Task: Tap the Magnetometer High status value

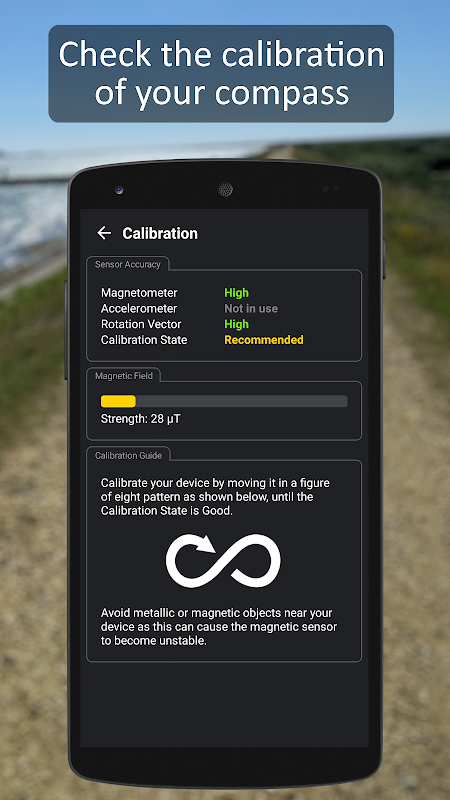Action: point(236,293)
